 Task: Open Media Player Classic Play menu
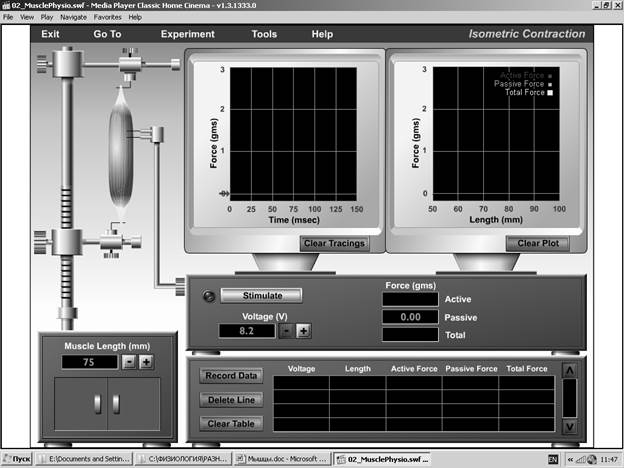(x=47, y=17)
